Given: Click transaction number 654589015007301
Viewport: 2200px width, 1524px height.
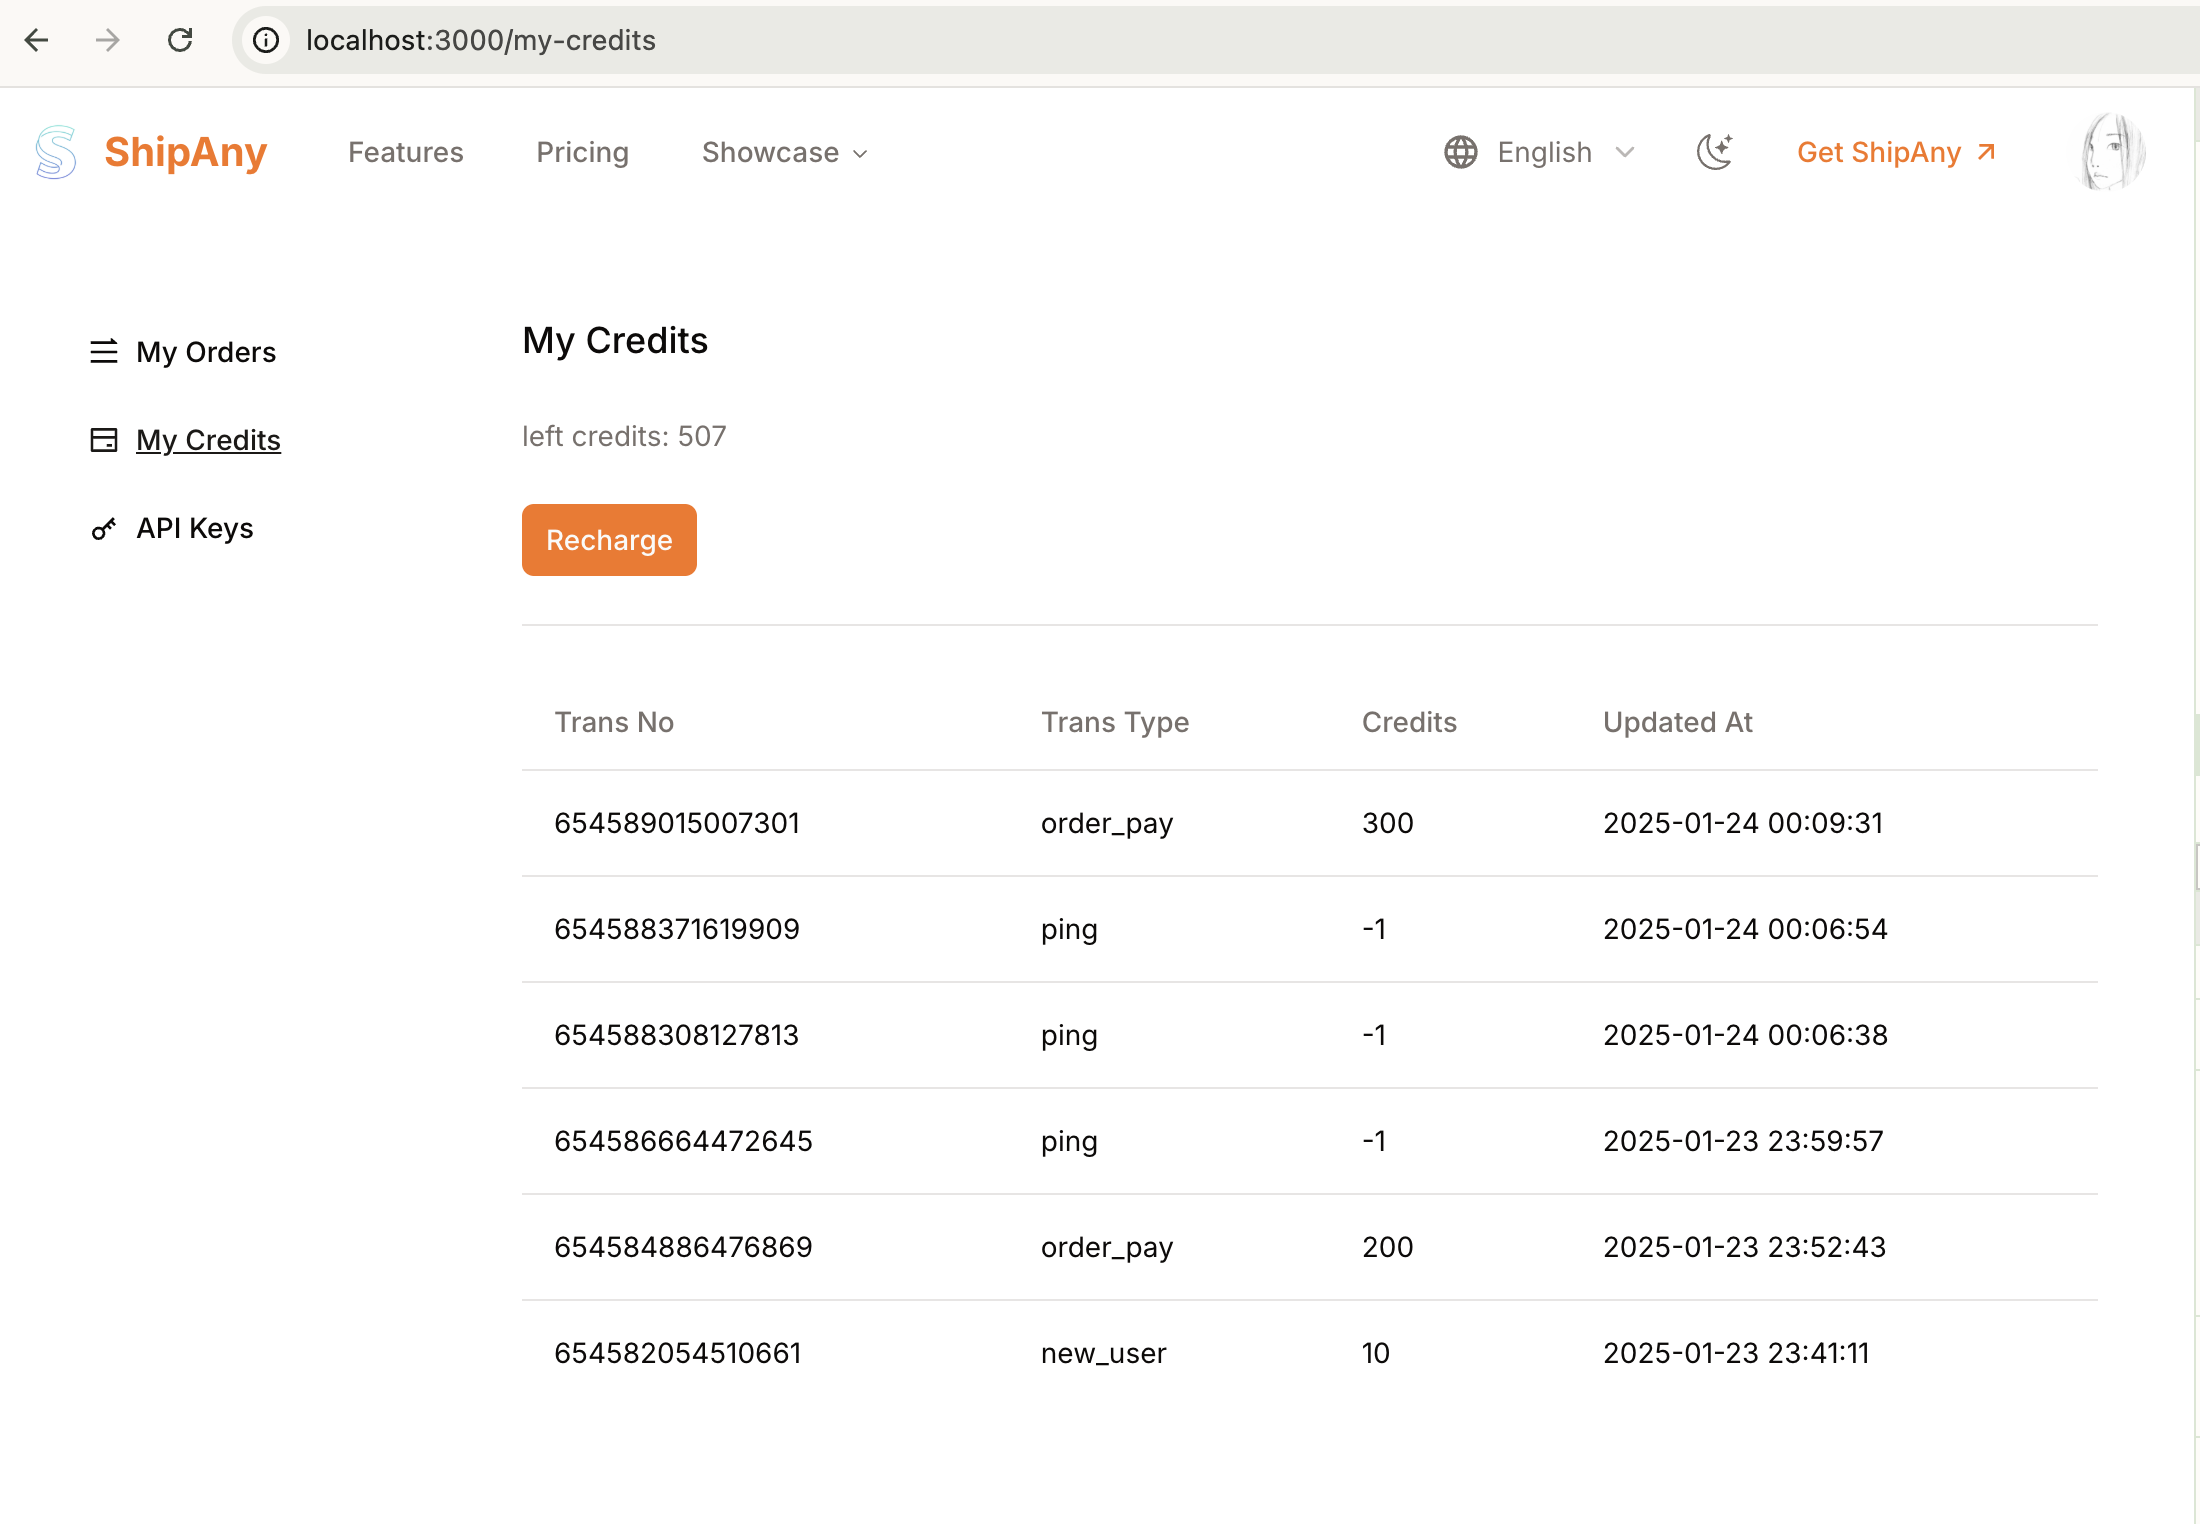Looking at the screenshot, I should 677,823.
